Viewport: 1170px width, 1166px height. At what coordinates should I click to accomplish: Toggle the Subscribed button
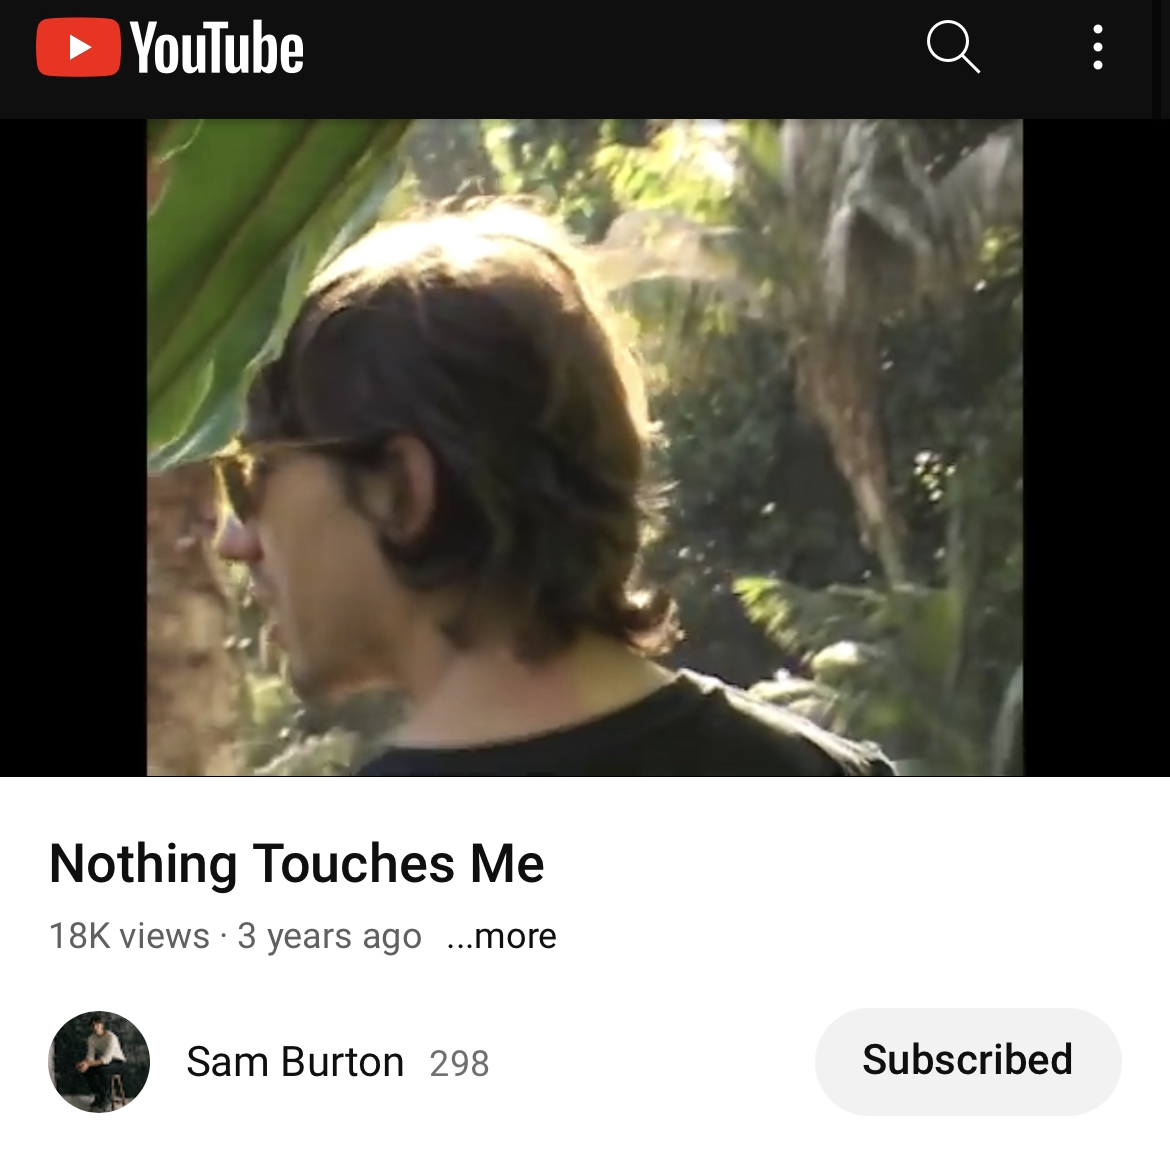click(968, 1061)
